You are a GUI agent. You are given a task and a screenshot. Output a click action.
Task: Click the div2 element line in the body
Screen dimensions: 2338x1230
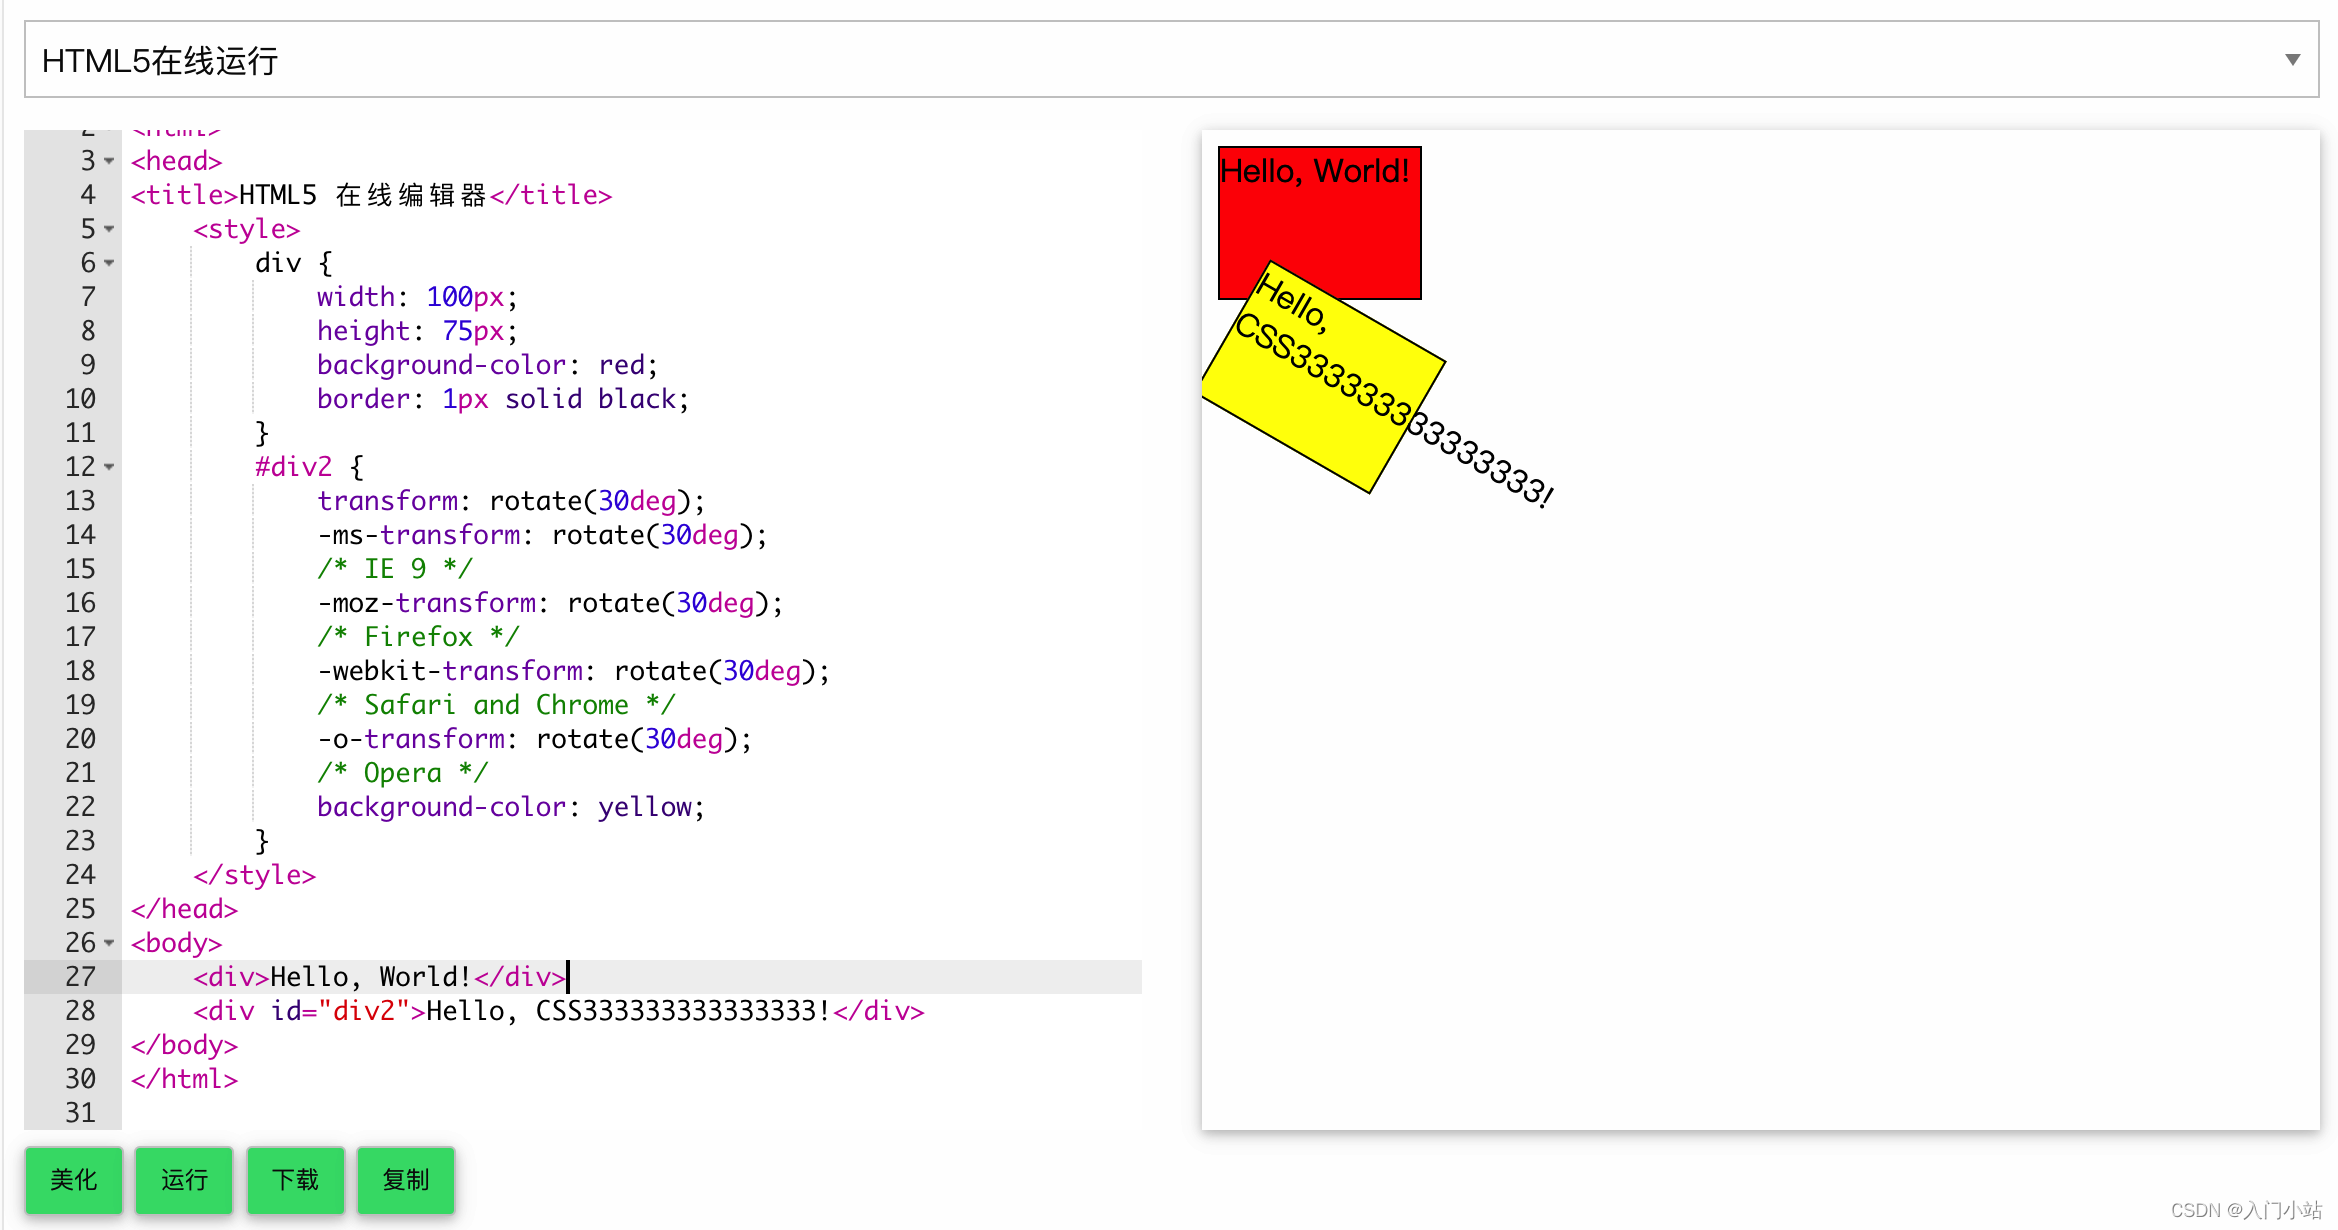(558, 1011)
